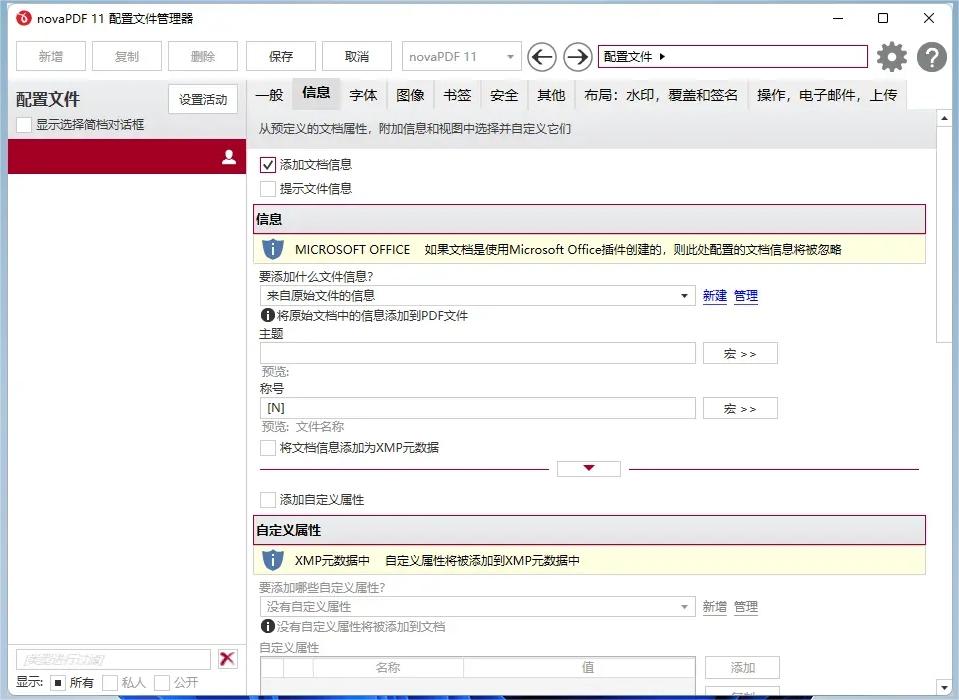Toggle 添加文档信息 checkbox
The height and width of the screenshot is (700, 959).
click(267, 164)
